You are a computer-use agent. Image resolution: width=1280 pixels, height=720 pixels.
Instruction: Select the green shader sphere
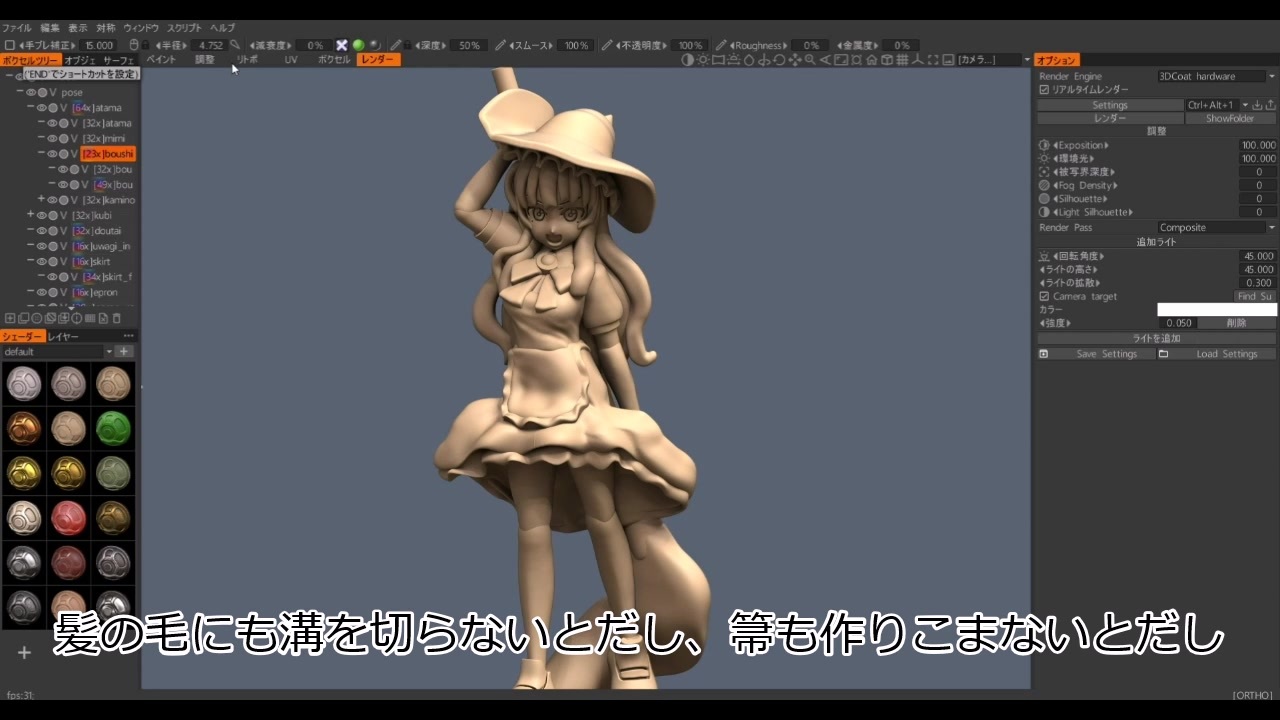[x=114, y=428]
